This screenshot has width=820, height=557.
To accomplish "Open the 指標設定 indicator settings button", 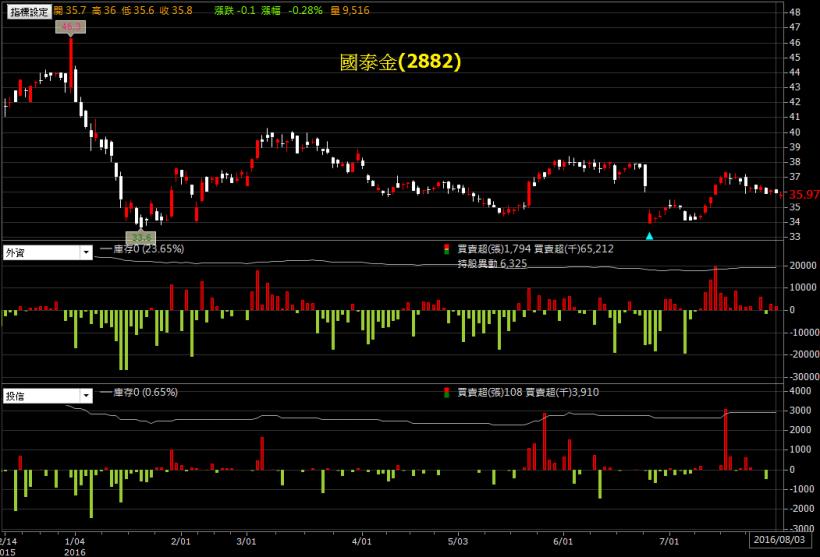I will click(x=29, y=12).
